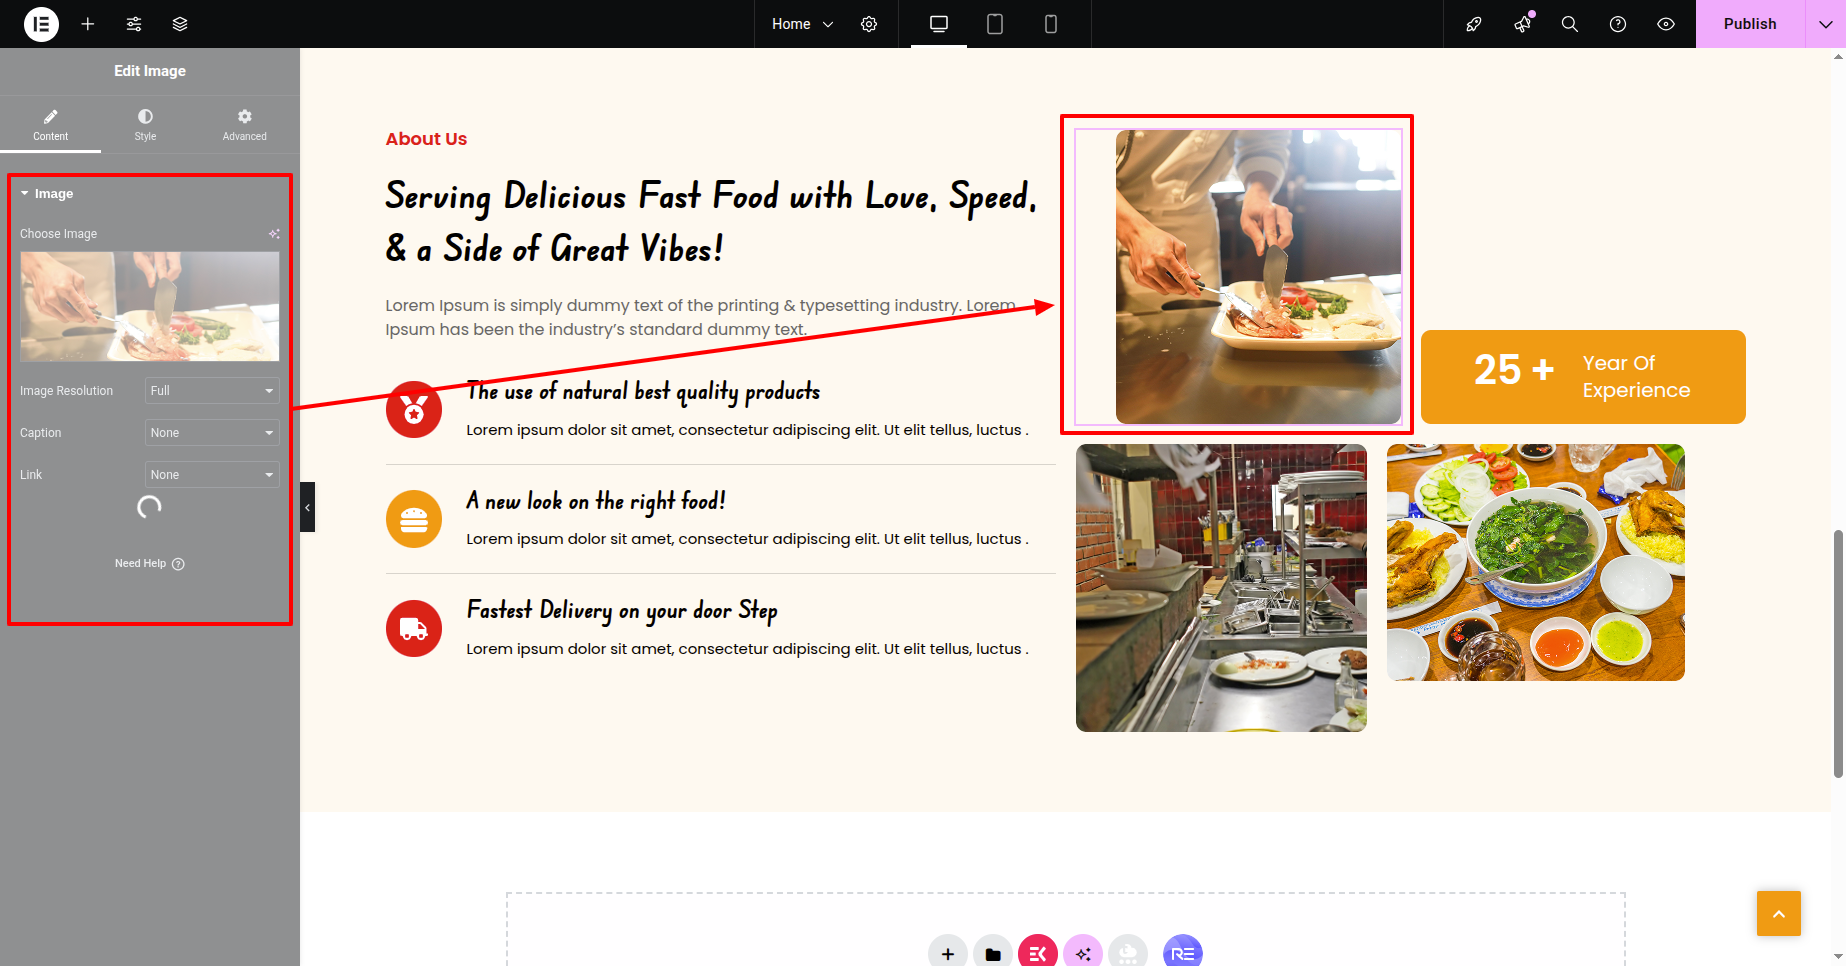Click the What's New megaphone icon
Image resolution: width=1846 pixels, height=966 pixels.
coord(1522,24)
